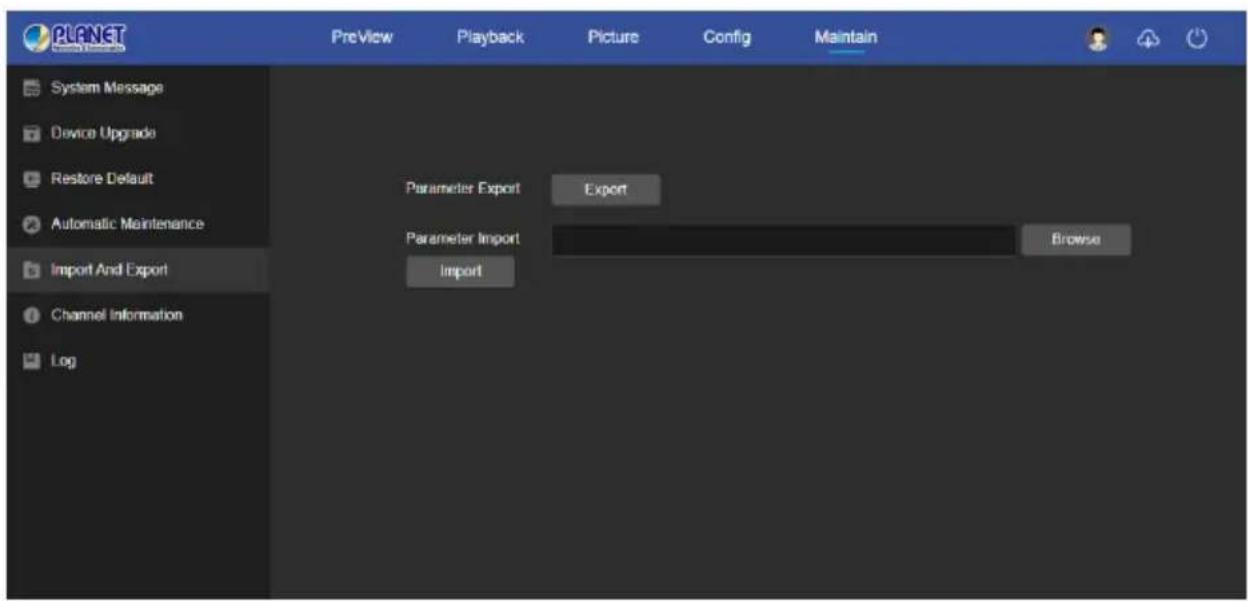Screen dimensions: 1248x601
Task: Click the Export button
Action: click(605, 190)
